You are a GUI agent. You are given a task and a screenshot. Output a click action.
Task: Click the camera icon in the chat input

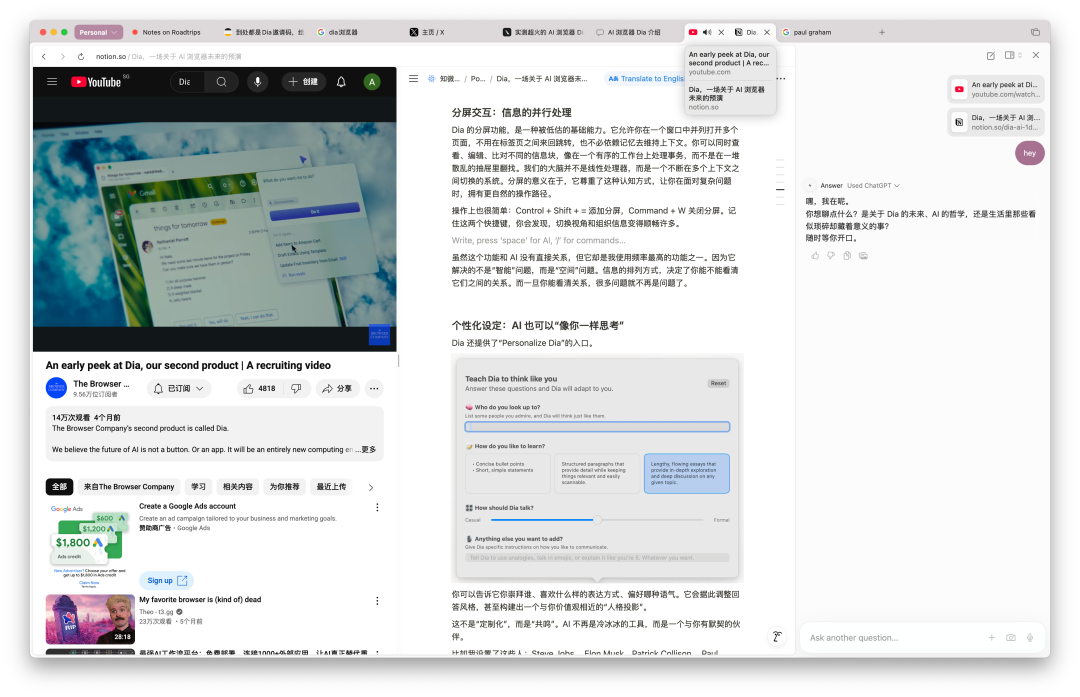(1011, 637)
